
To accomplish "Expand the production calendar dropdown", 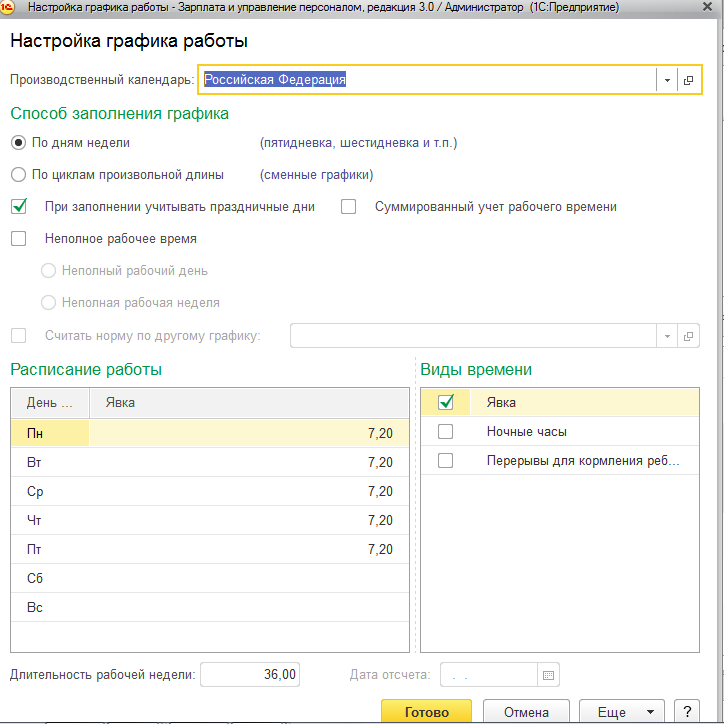I will tap(667, 80).
